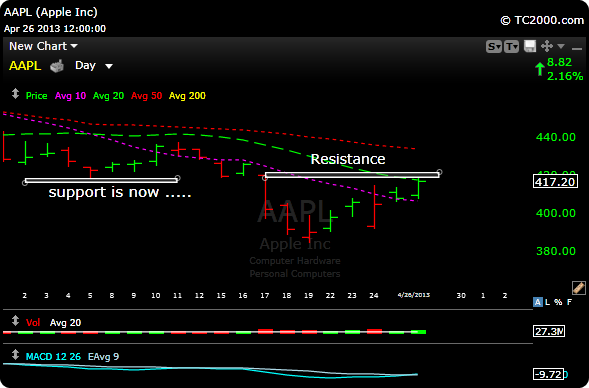Select the Avg 50 moving average label
This screenshot has width=589, height=388.
[x=146, y=96]
